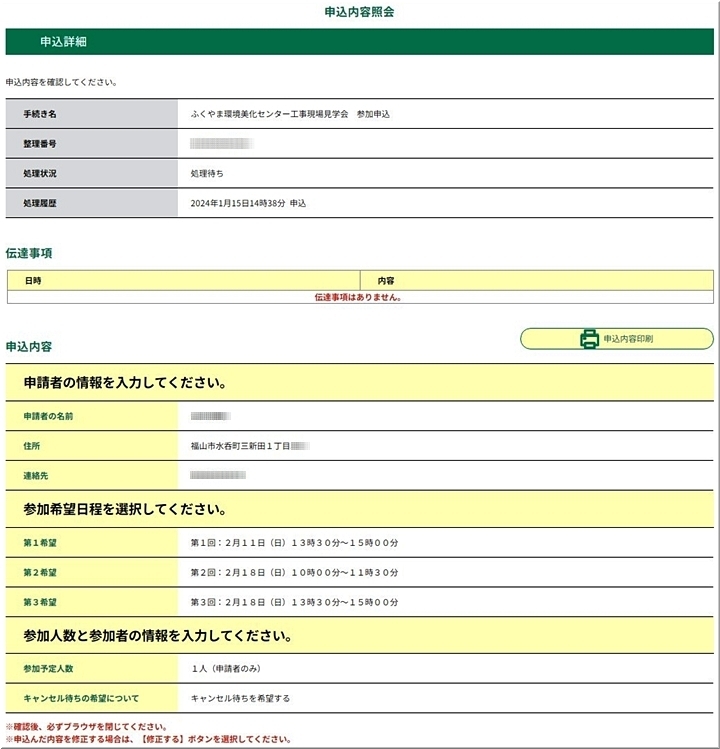The height and width of the screenshot is (749, 720).
Task: Click the blurred 申請者の名前 value
Action: (210, 415)
